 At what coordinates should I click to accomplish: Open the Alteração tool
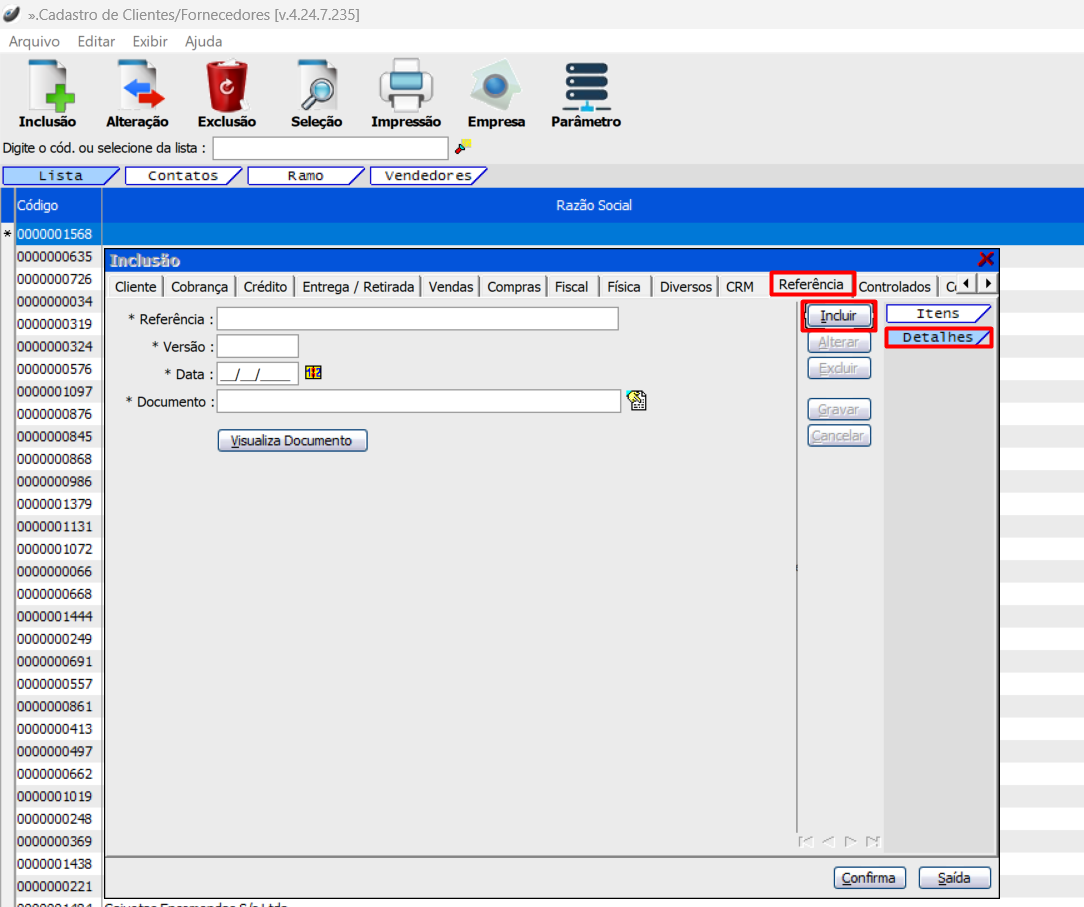pyautogui.click(x=137, y=87)
